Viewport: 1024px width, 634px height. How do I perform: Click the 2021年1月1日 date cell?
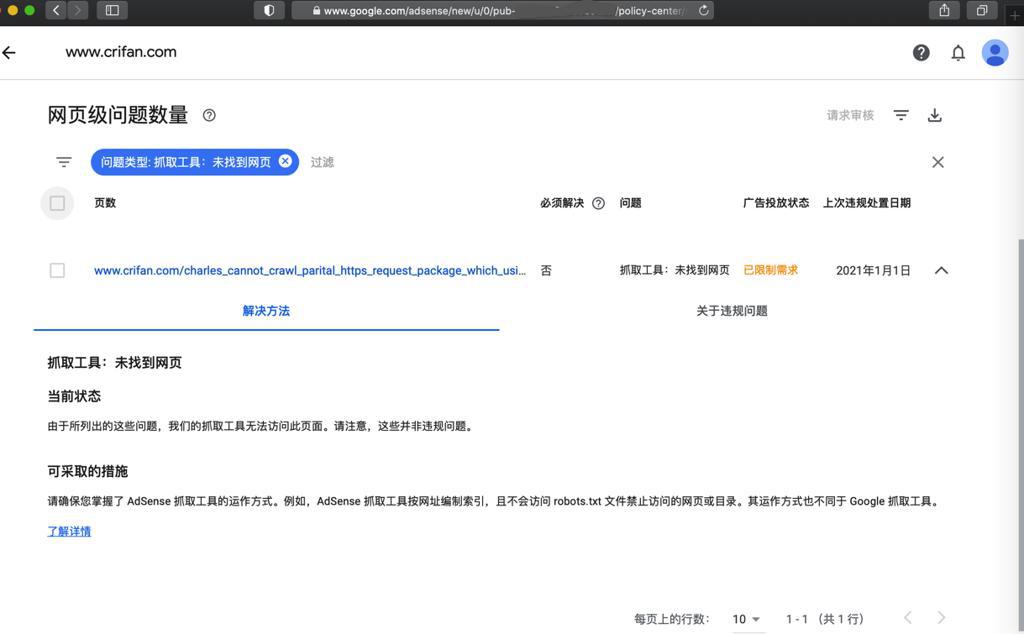(x=873, y=270)
